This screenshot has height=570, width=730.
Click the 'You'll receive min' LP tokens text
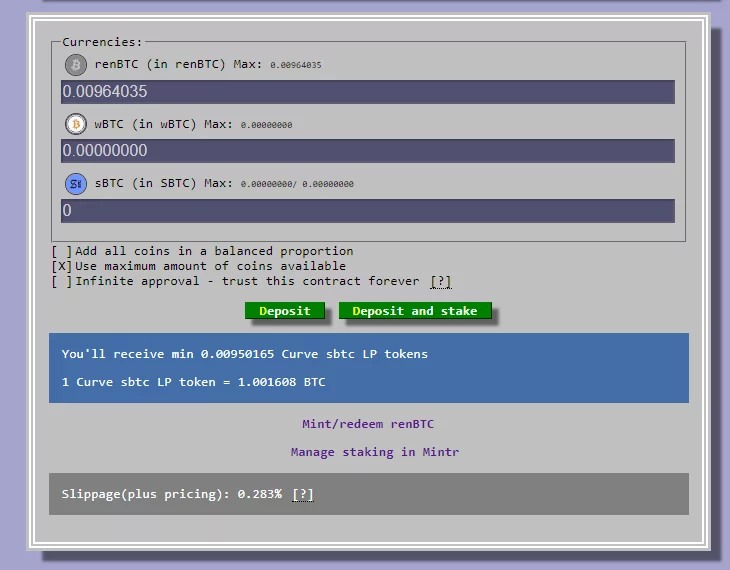click(244, 354)
